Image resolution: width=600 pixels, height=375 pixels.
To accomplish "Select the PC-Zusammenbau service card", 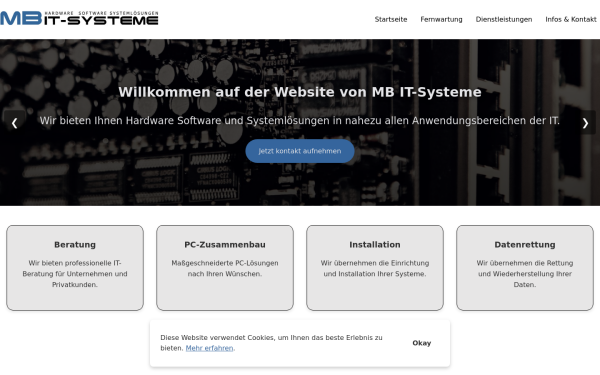I will [225, 267].
